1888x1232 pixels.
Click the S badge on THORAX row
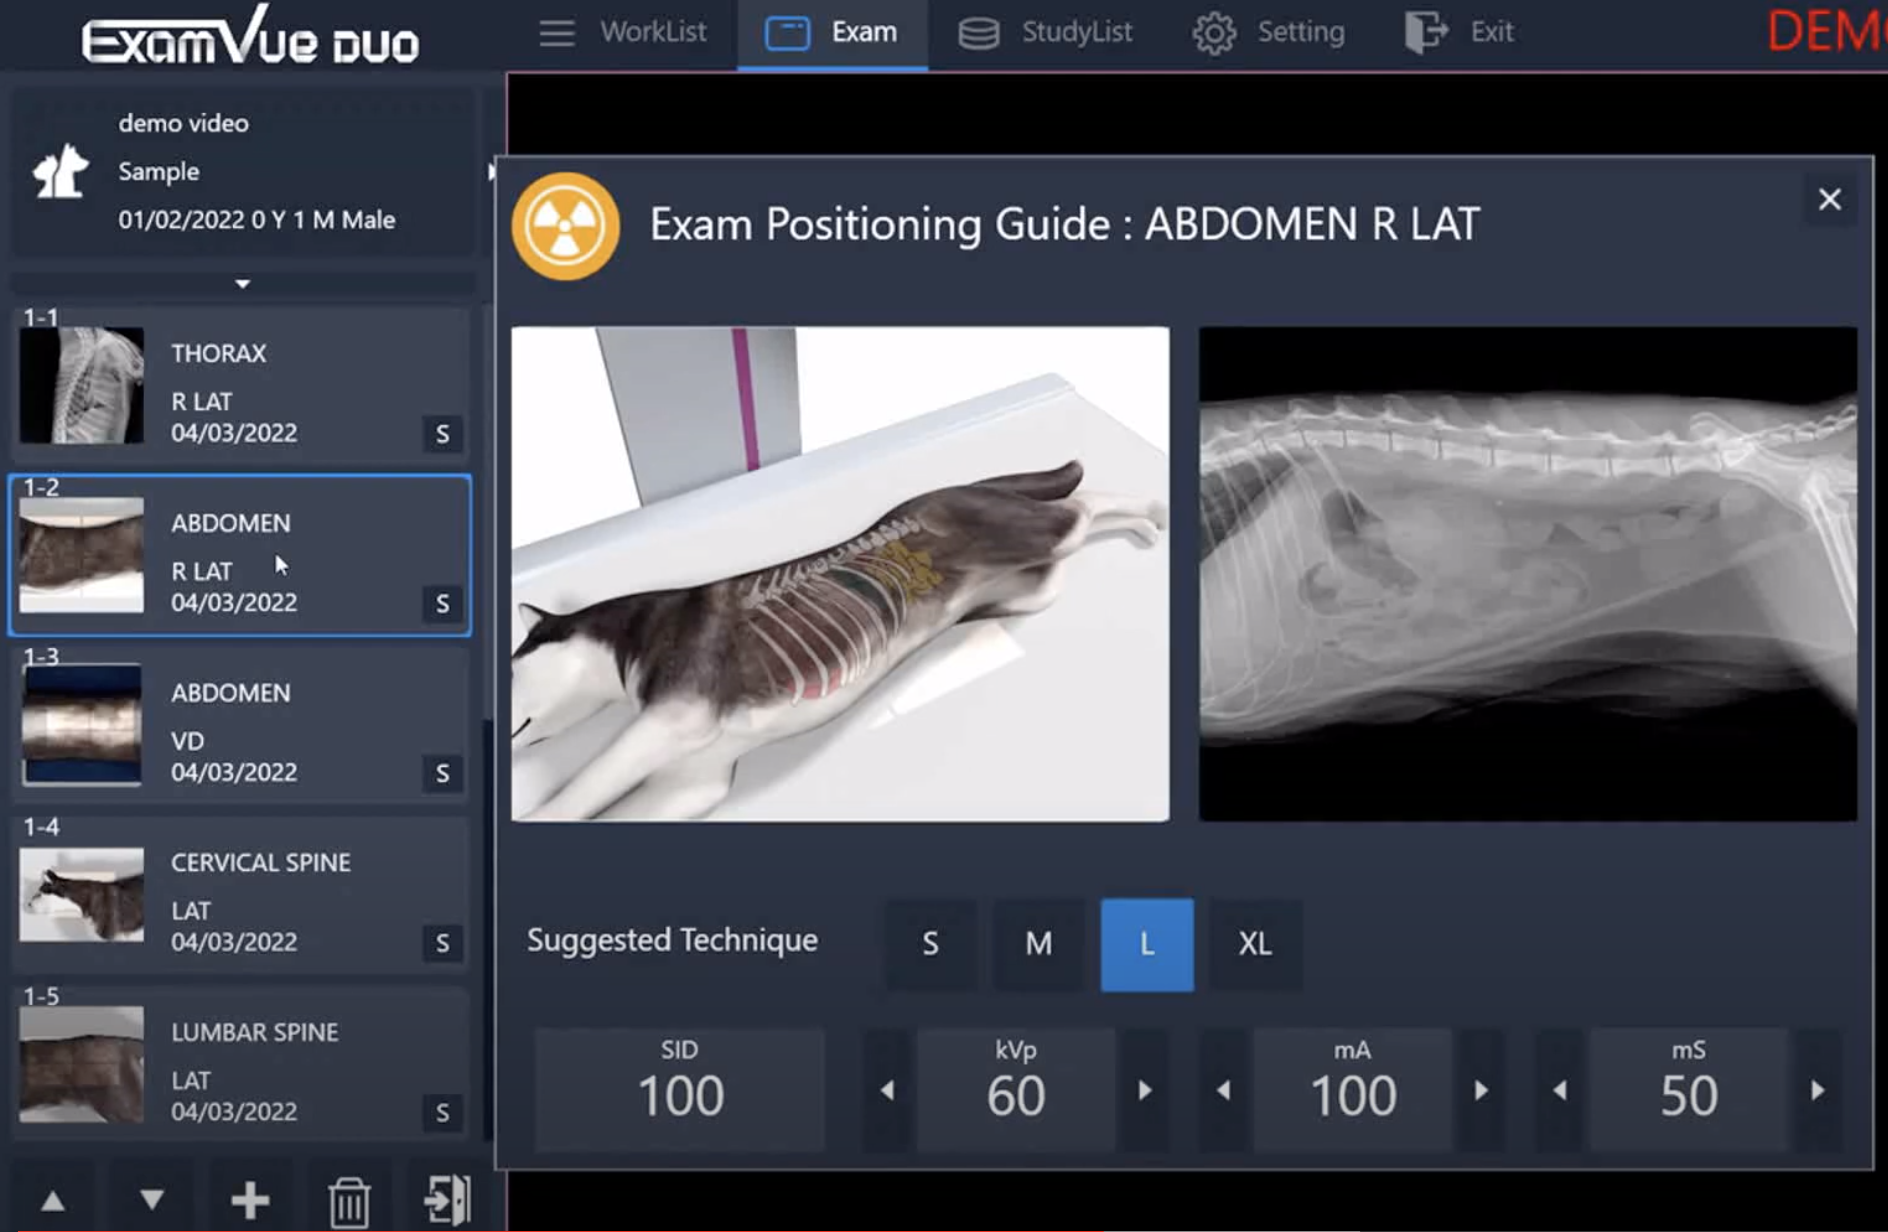click(442, 433)
